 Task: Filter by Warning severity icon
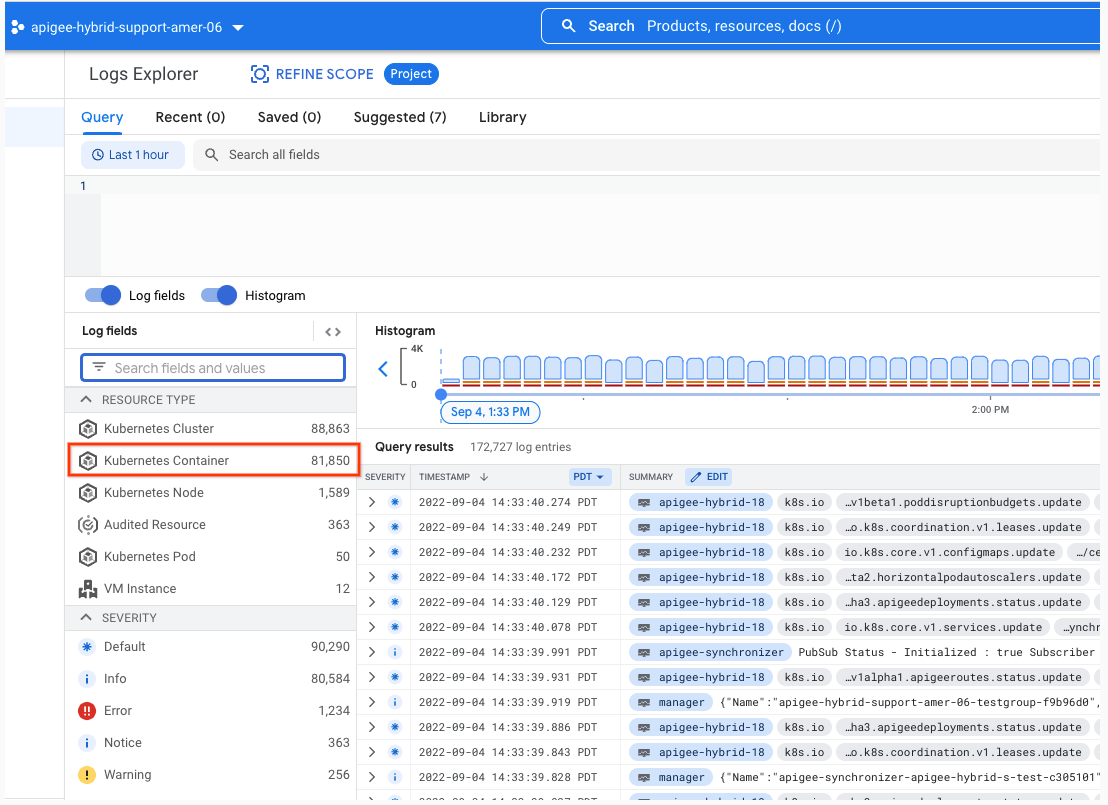coord(87,775)
